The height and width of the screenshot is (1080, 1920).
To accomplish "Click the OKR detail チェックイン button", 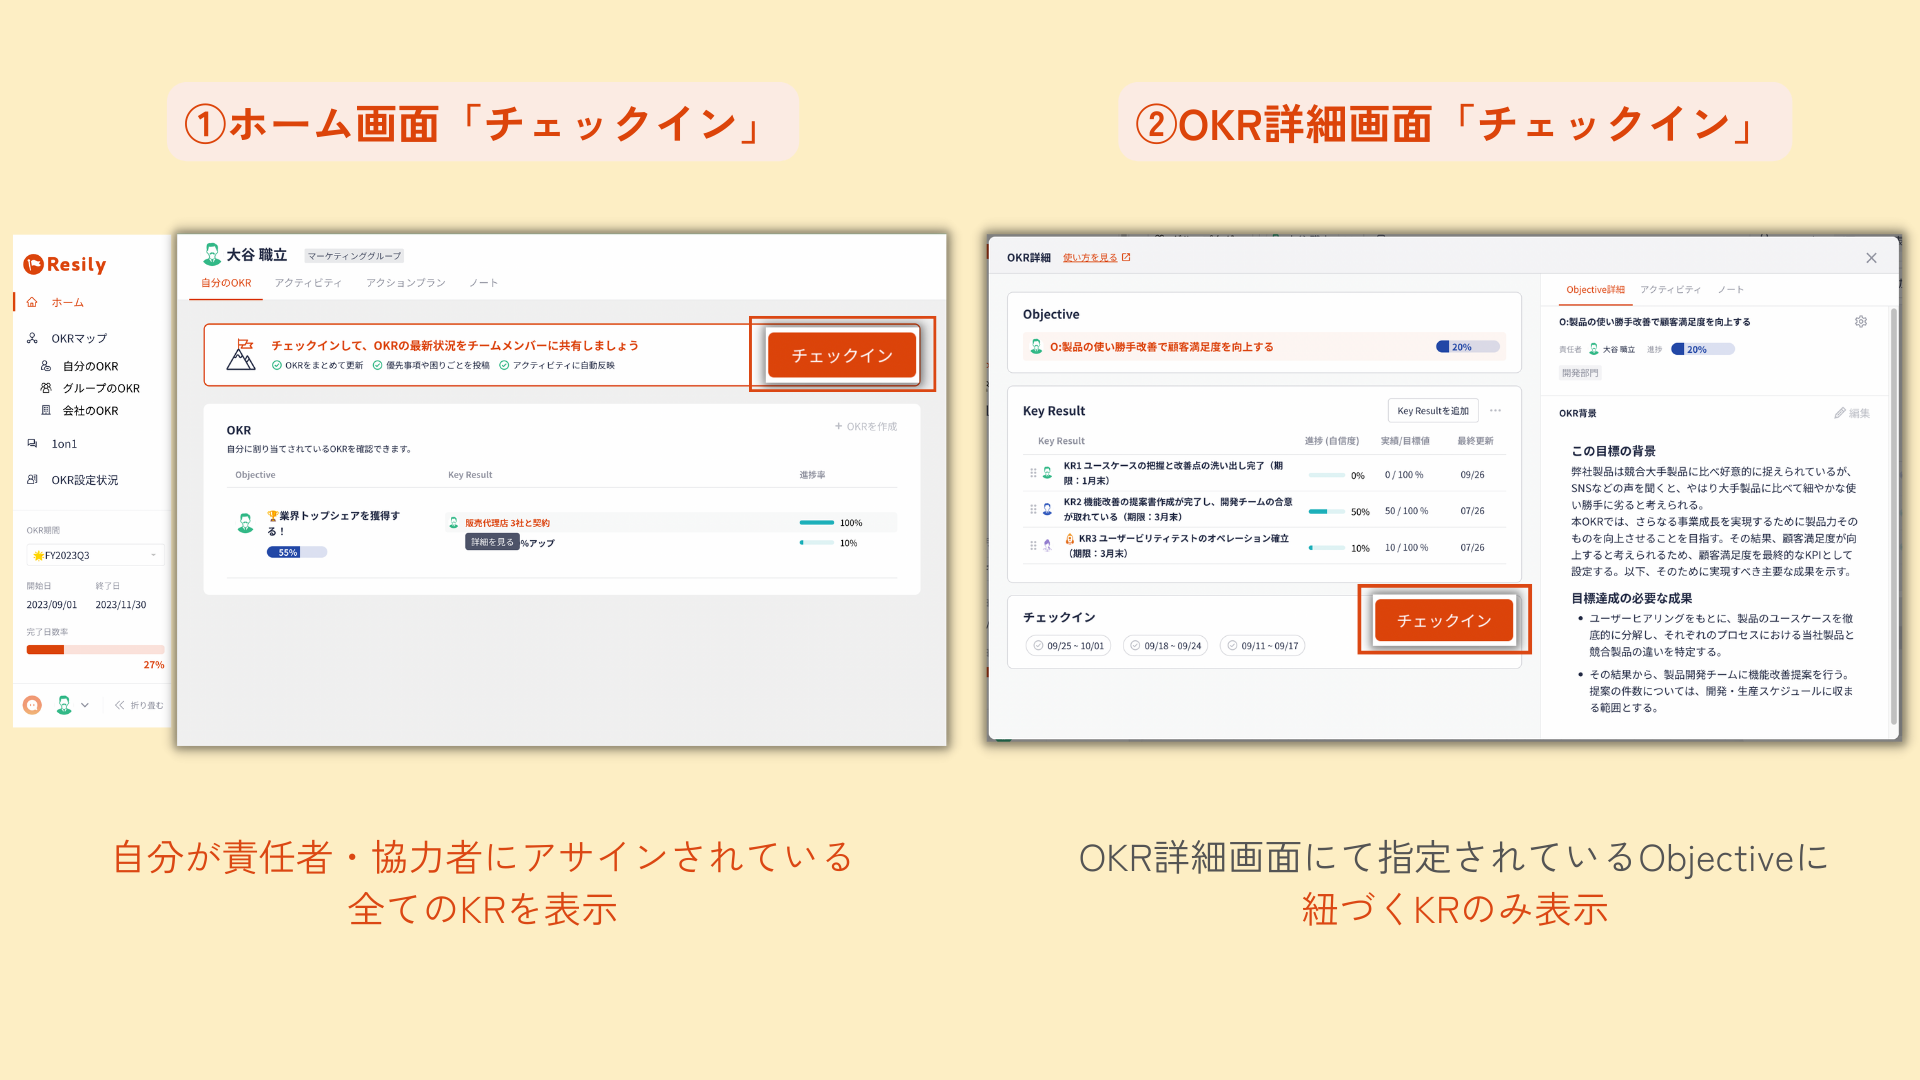I will pos(1444,621).
